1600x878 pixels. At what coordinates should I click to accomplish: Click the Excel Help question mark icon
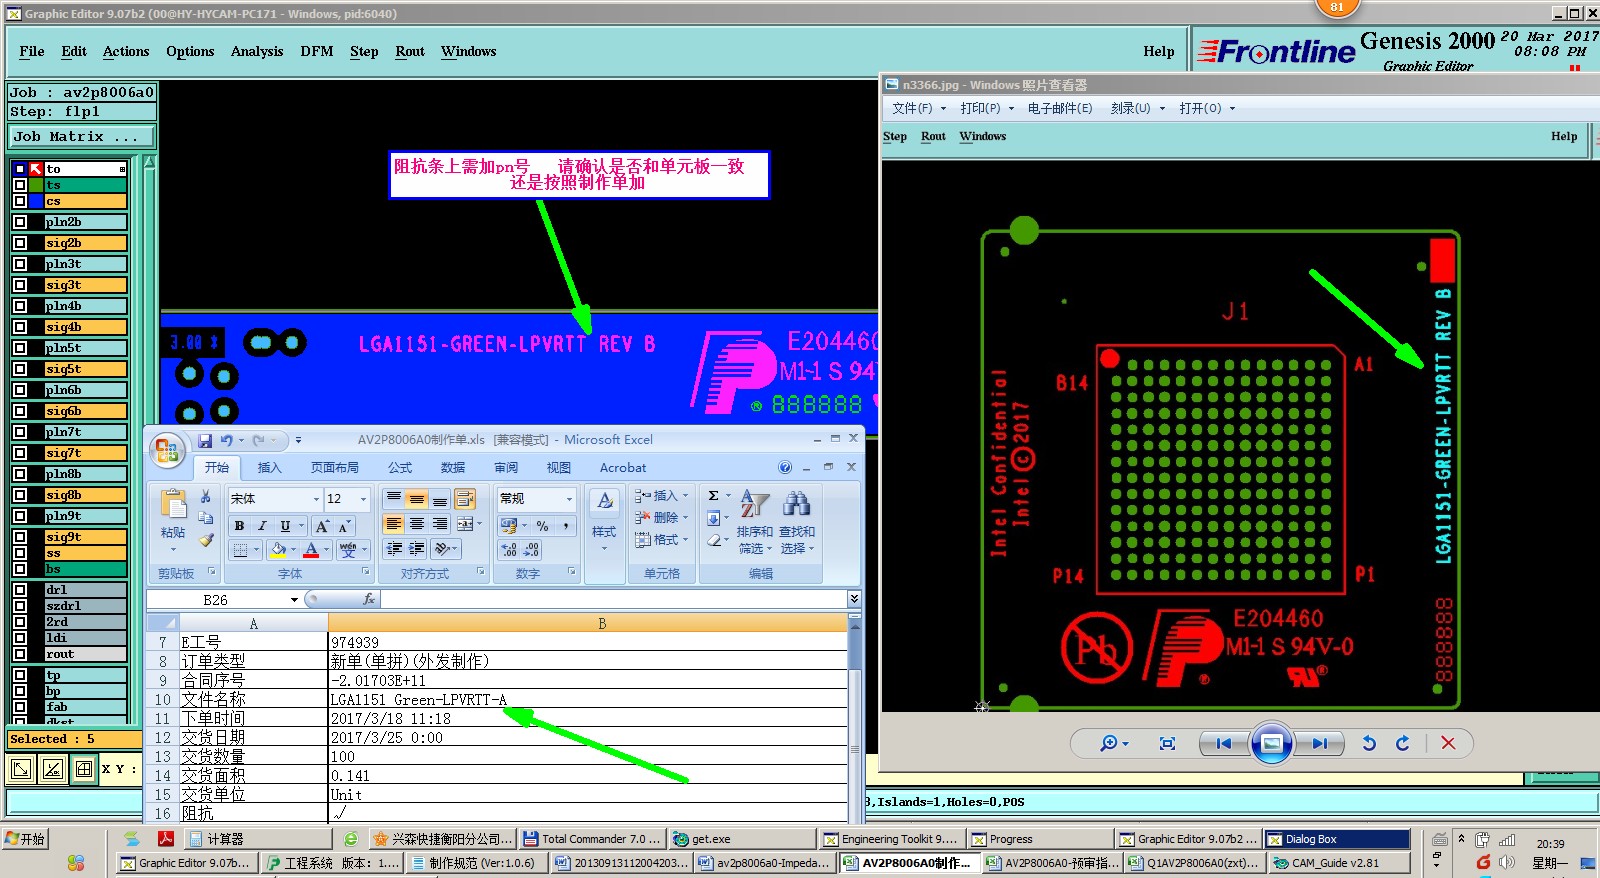click(785, 467)
